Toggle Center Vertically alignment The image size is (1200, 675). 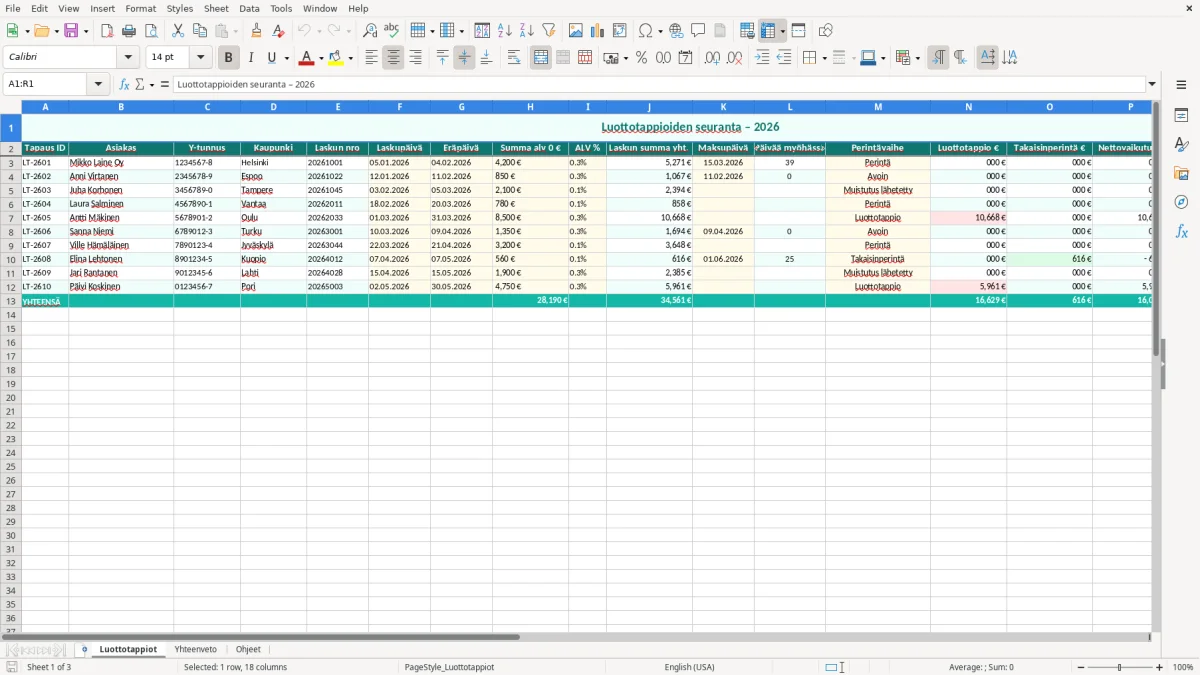click(464, 58)
